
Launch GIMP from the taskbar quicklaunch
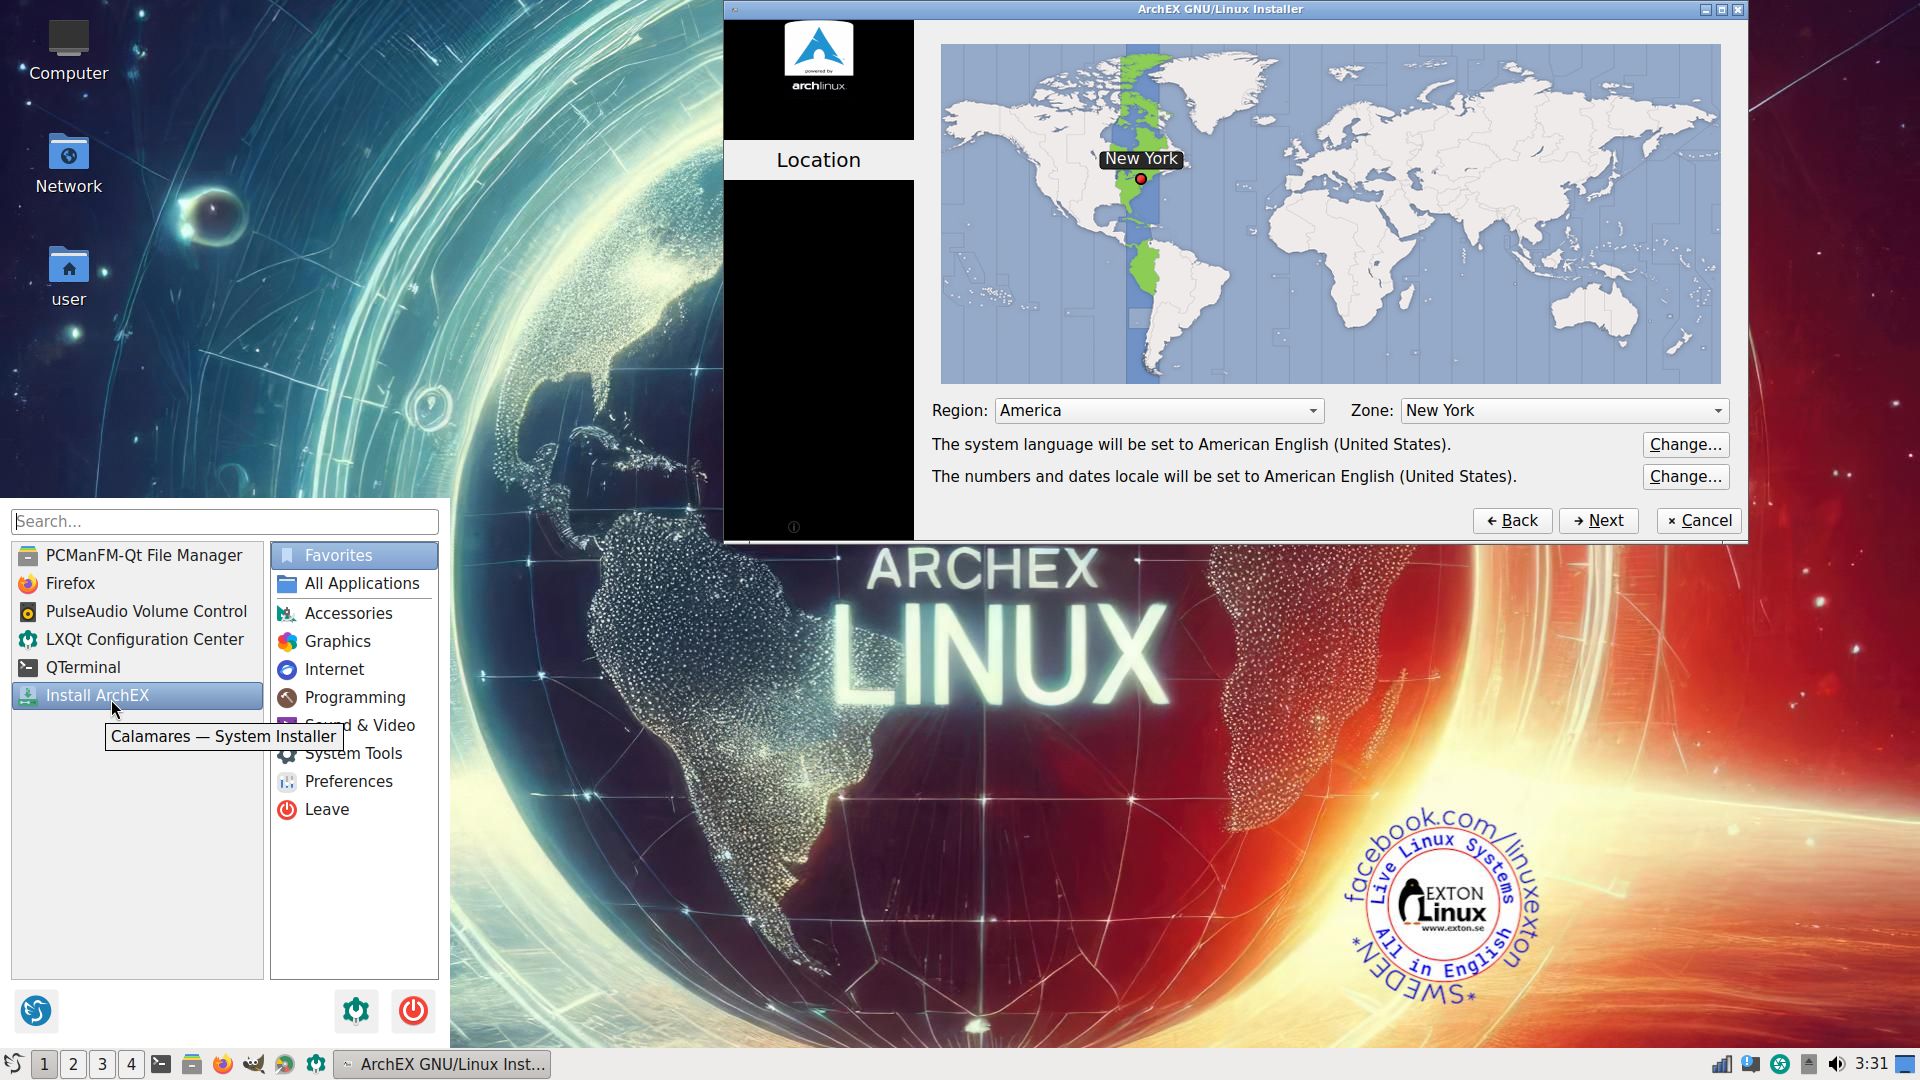(x=254, y=1064)
